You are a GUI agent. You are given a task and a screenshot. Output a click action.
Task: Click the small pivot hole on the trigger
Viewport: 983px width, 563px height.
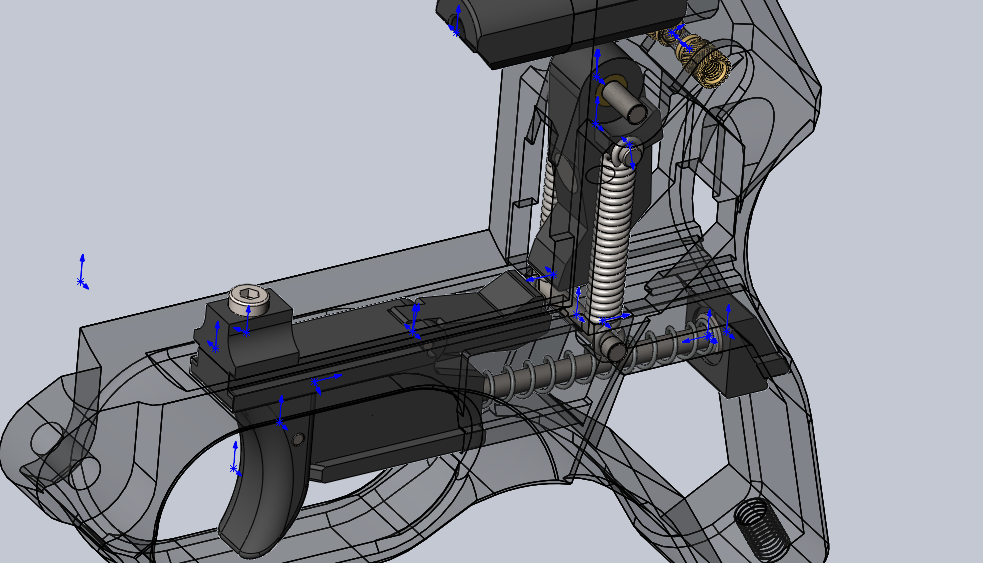[x=297, y=439]
